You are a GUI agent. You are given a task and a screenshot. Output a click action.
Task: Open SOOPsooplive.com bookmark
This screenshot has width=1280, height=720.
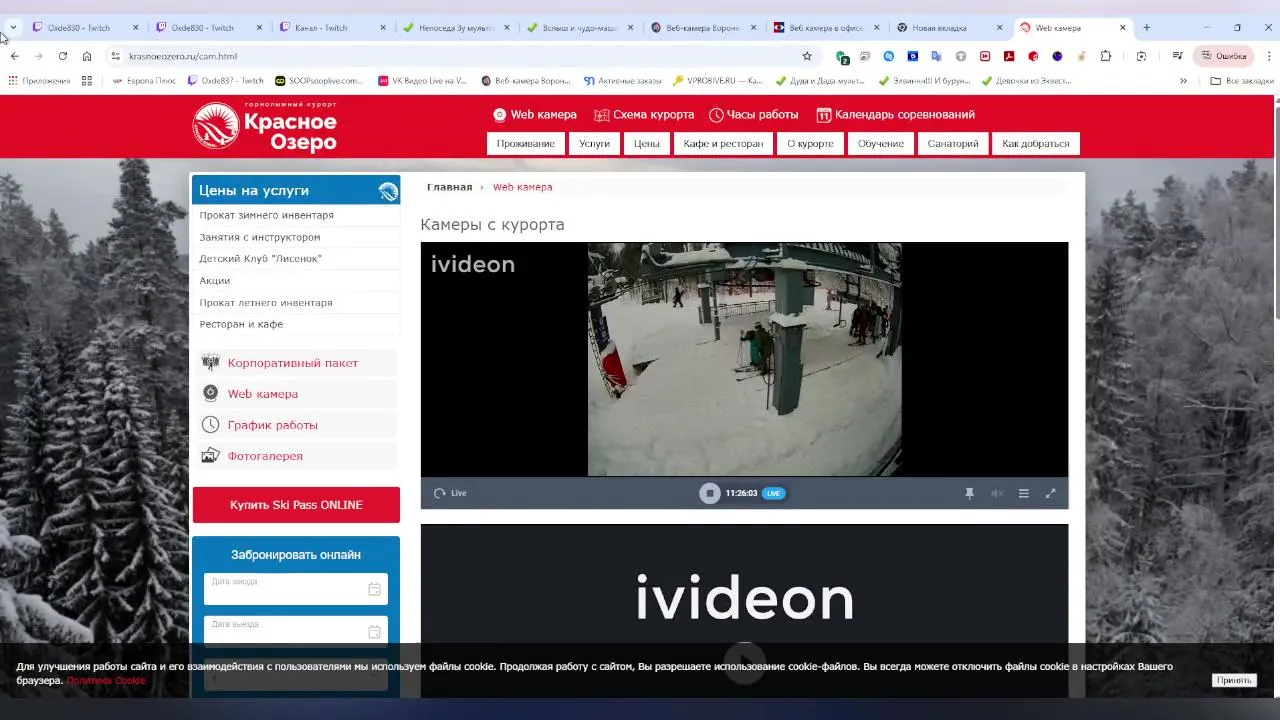click(318, 81)
